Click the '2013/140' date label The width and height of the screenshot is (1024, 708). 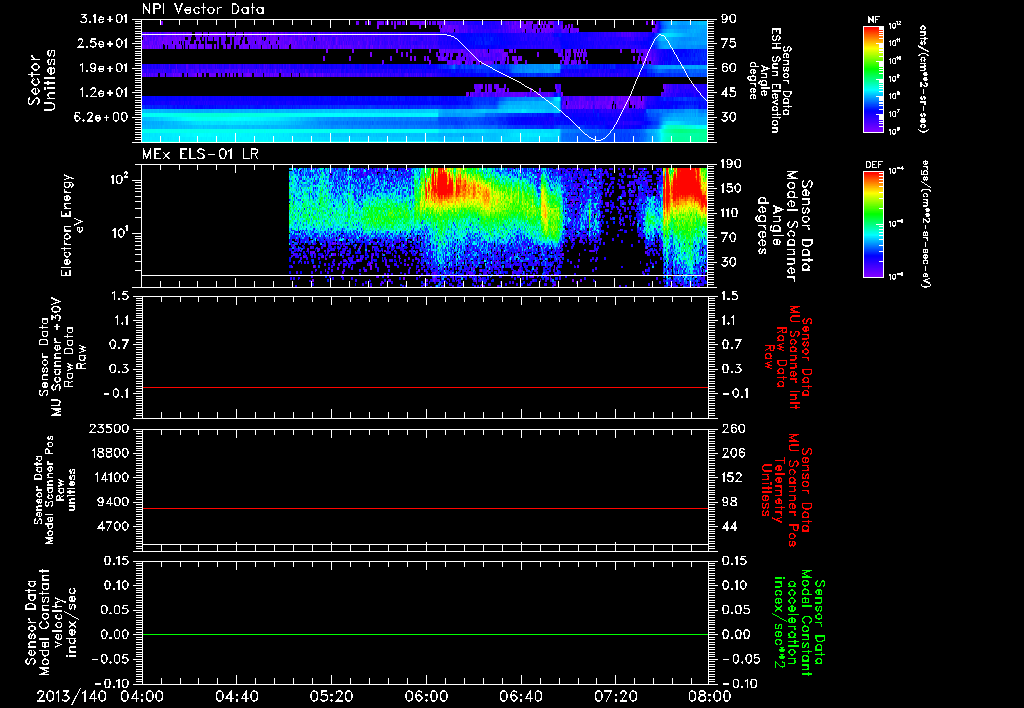(x=71, y=696)
